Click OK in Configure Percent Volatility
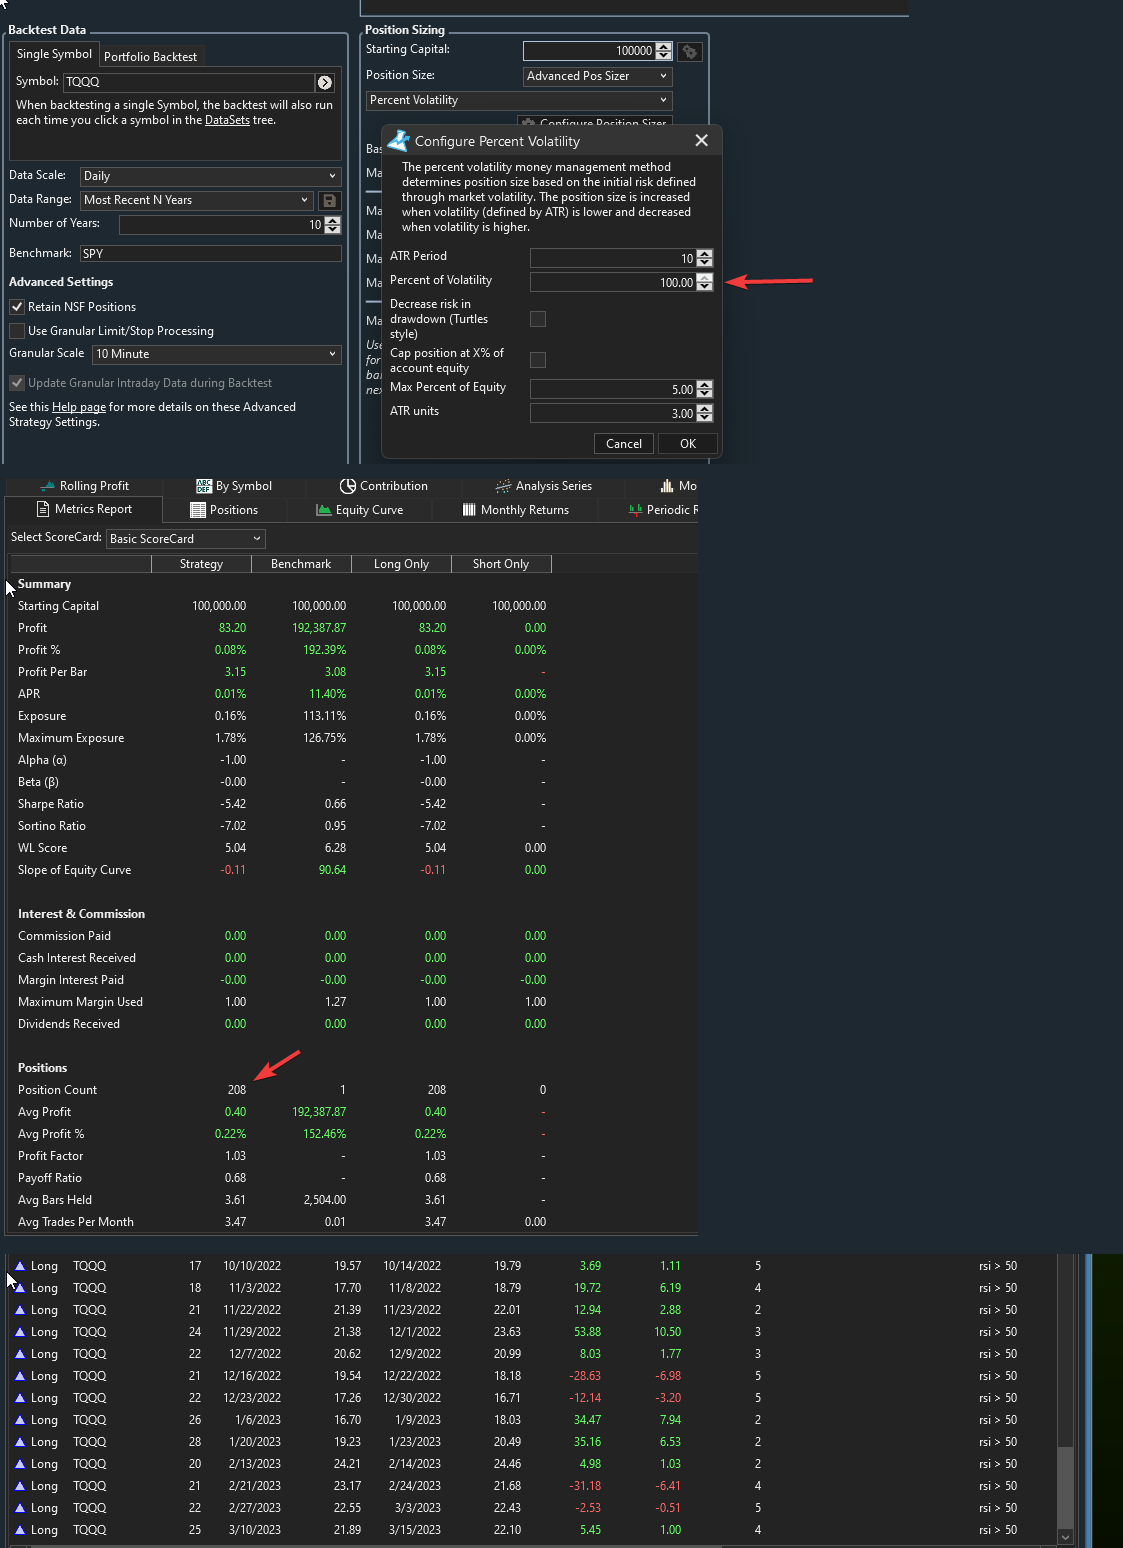The height and width of the screenshot is (1548, 1123). pyautogui.click(x=688, y=444)
